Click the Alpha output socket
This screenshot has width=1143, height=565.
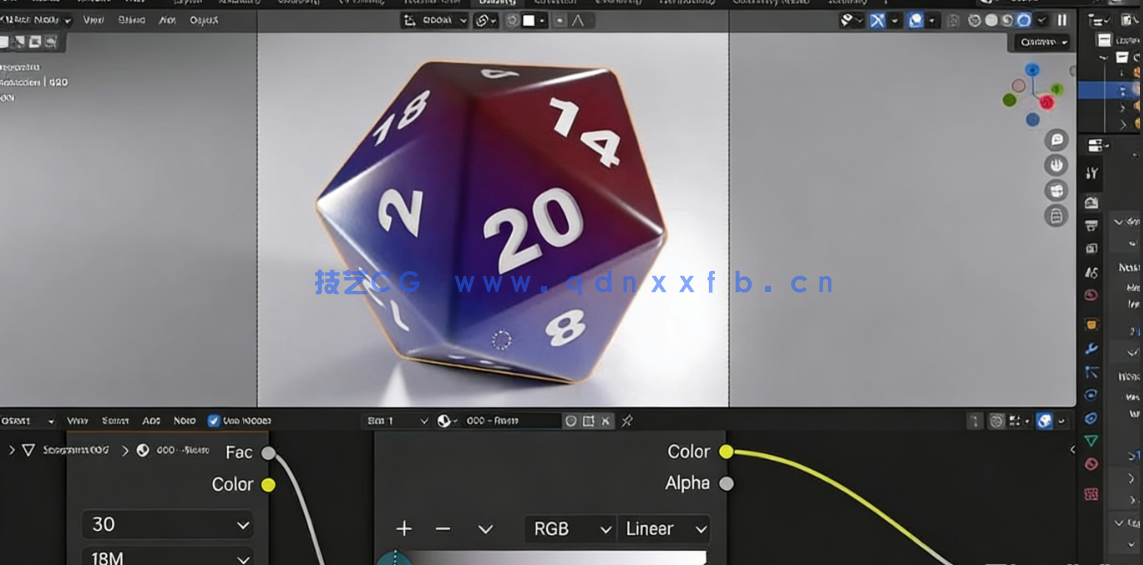click(726, 483)
